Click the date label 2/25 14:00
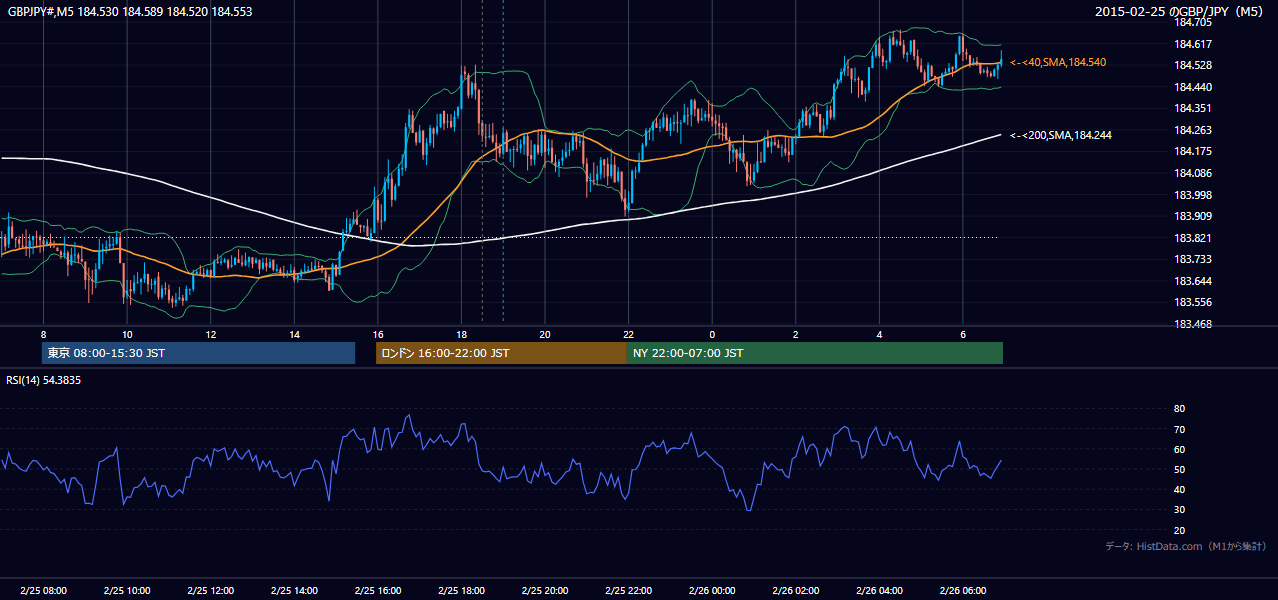 (x=294, y=591)
